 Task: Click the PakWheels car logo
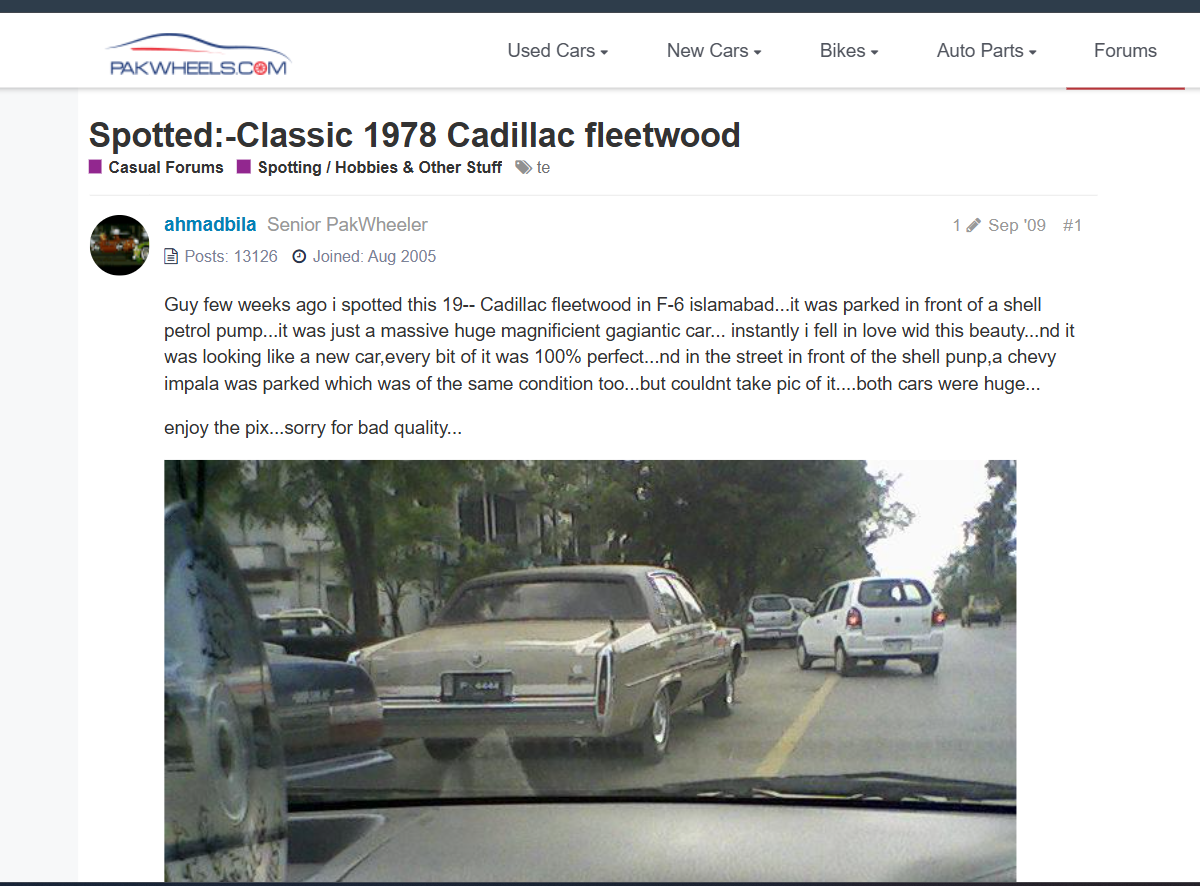pos(198,54)
